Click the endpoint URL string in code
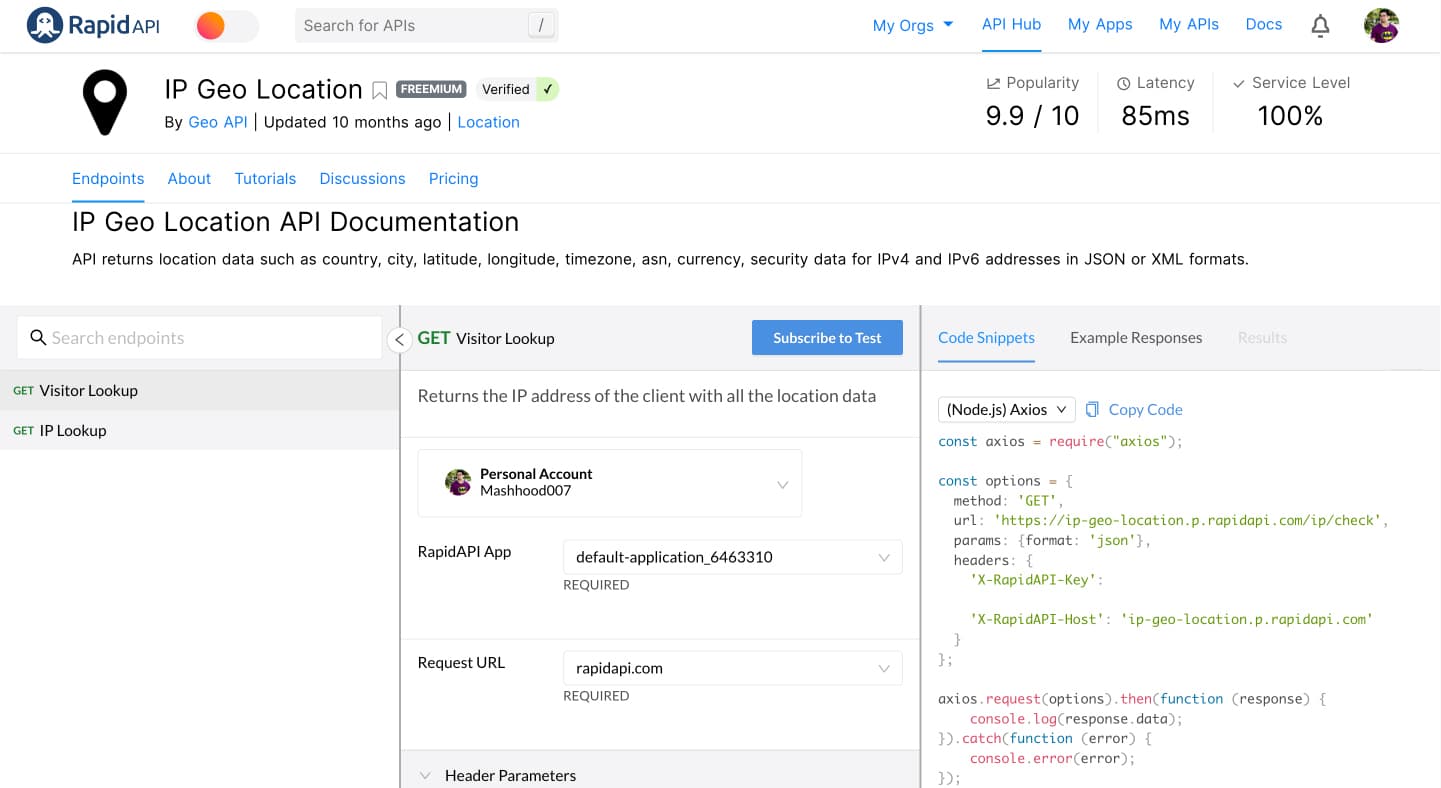Screen dimensions: 1441x788 pyautogui.click(x=1188, y=520)
